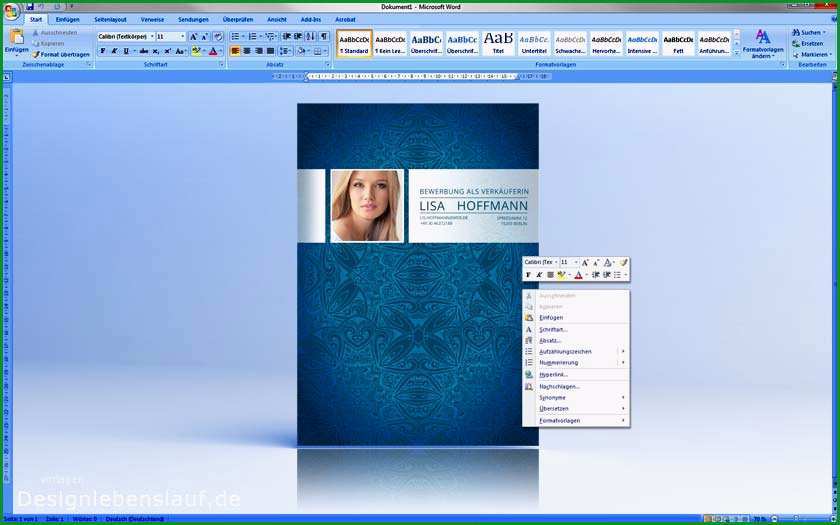Image resolution: width=840 pixels, height=525 pixels.
Task: Apply ribbon text highlight color
Action: (196, 51)
